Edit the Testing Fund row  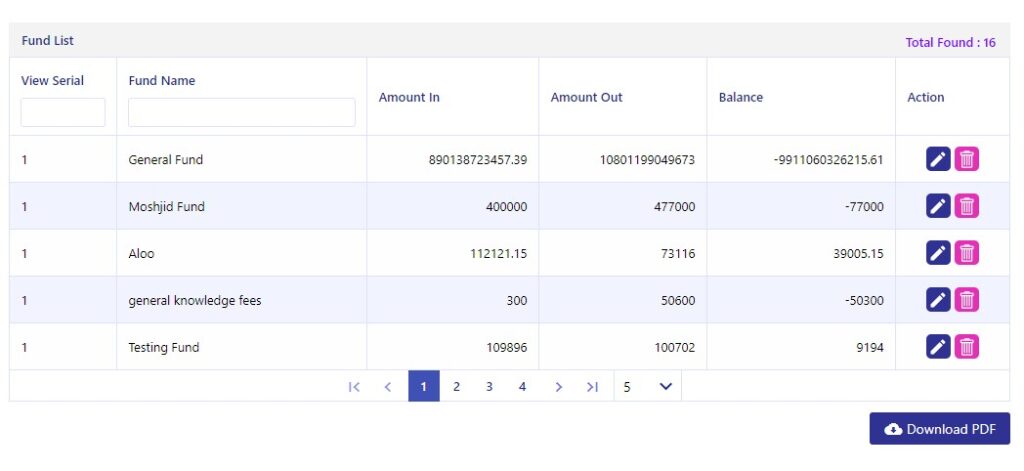coord(938,347)
